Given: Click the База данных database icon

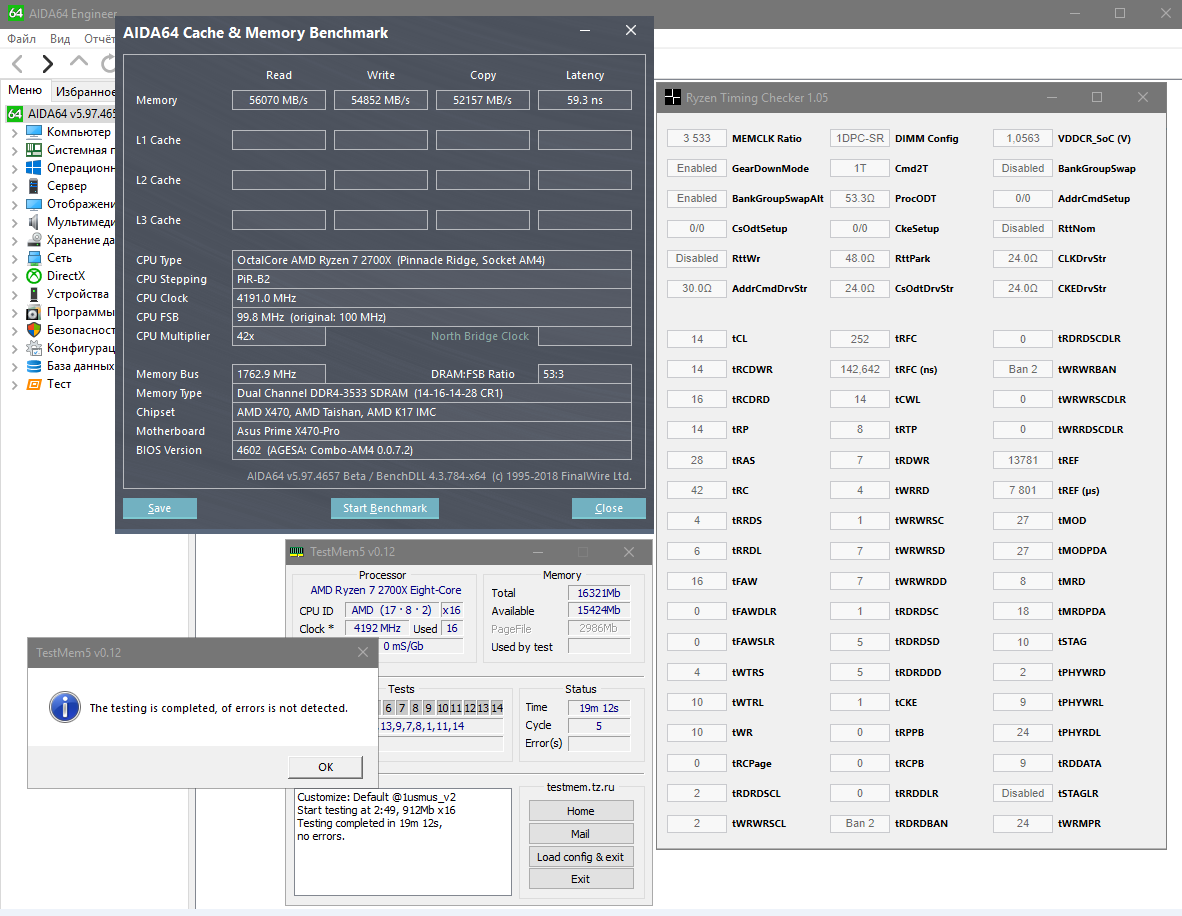Looking at the screenshot, I should (x=34, y=366).
